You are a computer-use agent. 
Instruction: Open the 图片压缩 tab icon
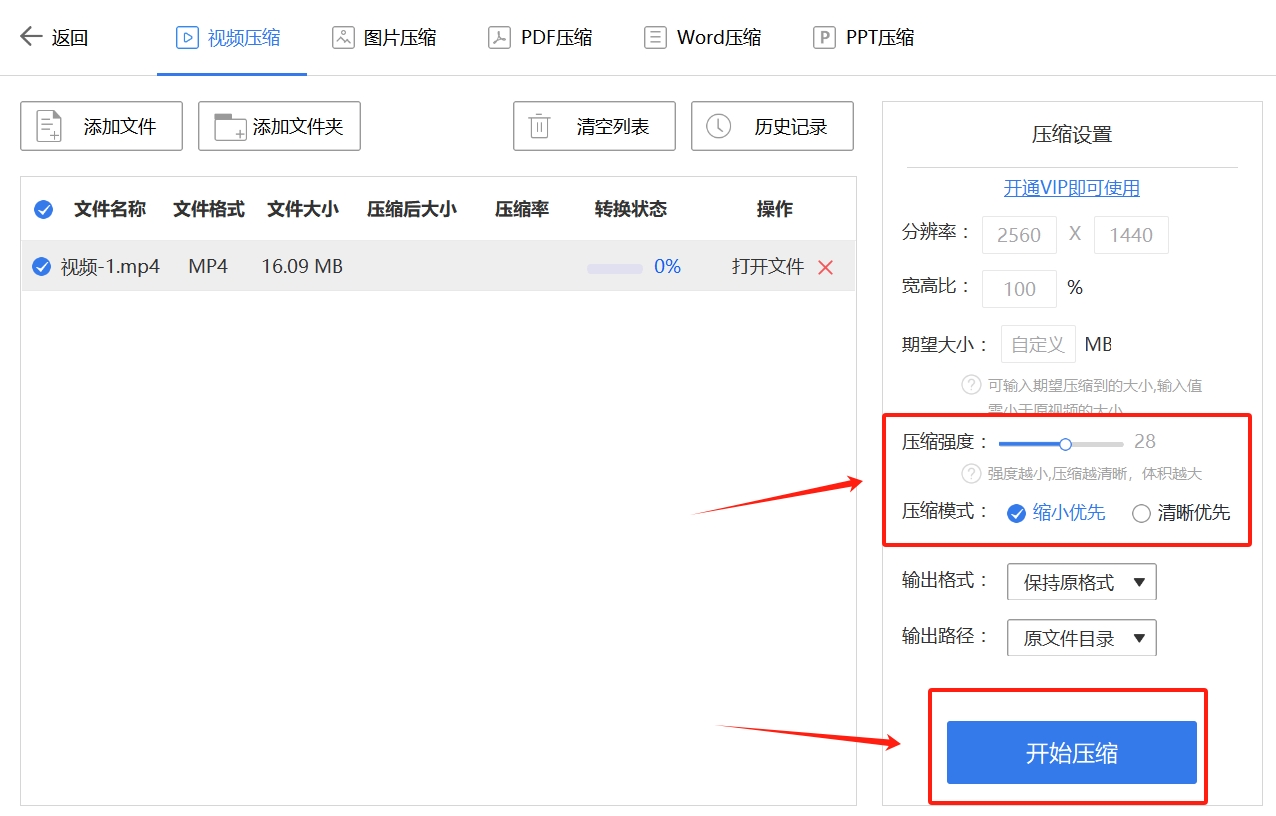pos(342,36)
